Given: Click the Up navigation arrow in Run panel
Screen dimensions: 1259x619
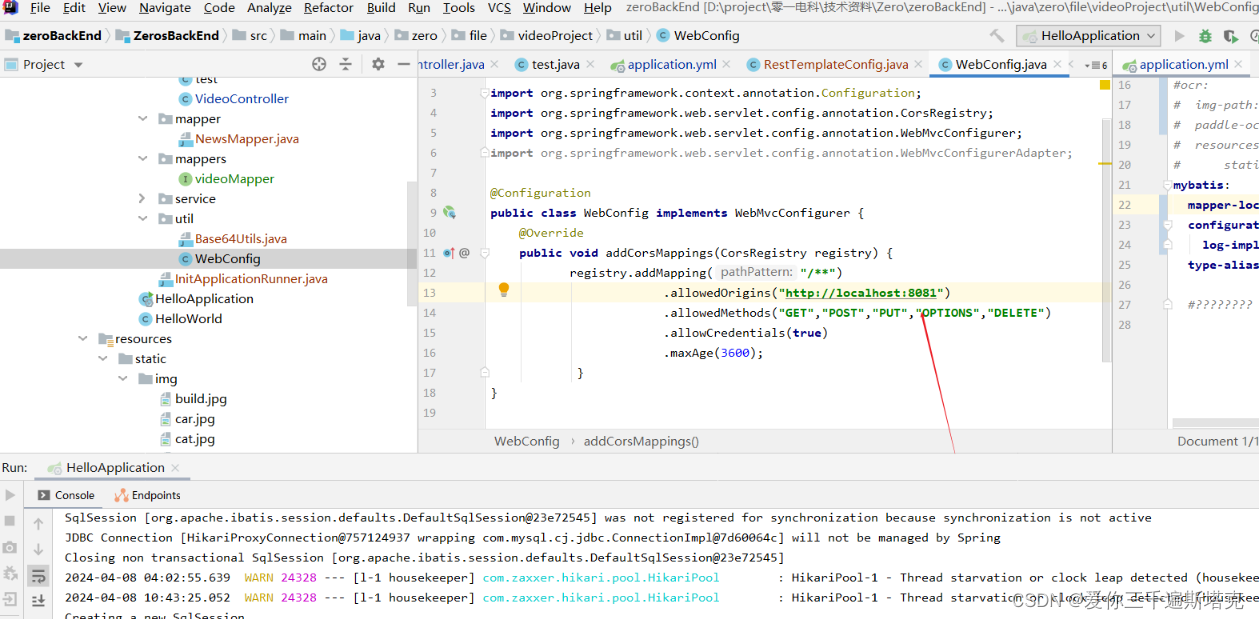Looking at the screenshot, I should click(39, 524).
